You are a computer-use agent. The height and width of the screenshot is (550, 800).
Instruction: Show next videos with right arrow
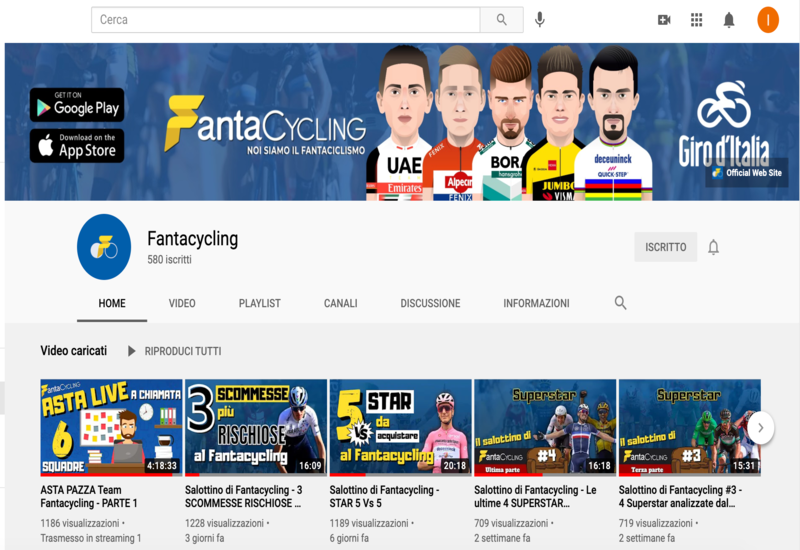pyautogui.click(x=760, y=428)
